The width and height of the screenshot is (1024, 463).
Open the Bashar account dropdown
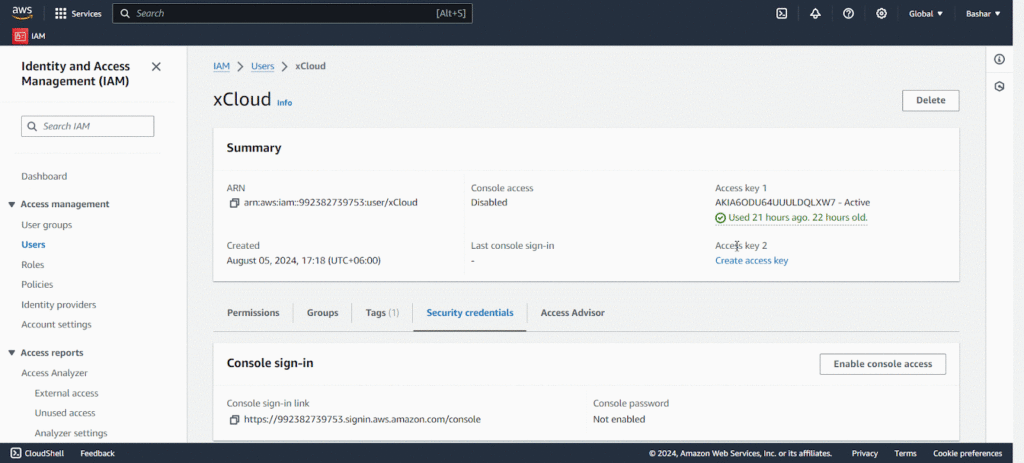click(x=982, y=14)
